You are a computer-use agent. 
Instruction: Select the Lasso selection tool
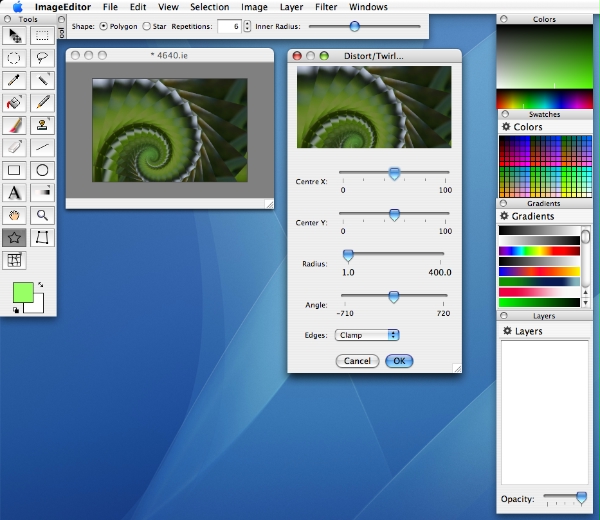coord(43,57)
